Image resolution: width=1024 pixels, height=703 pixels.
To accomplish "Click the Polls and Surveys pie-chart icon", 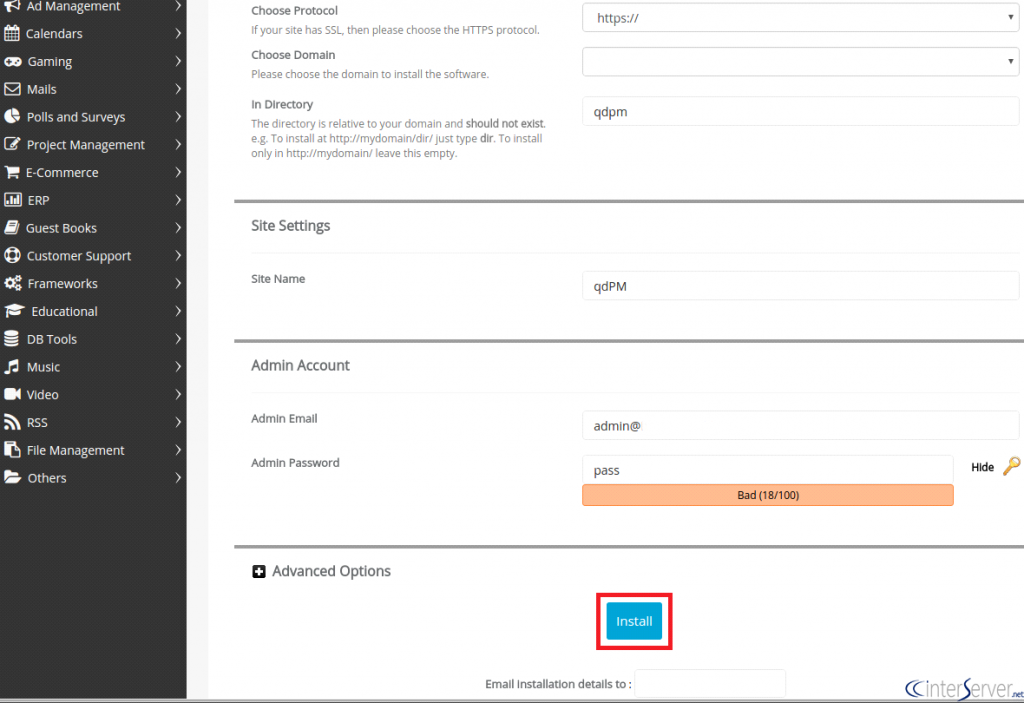I will 12,116.
